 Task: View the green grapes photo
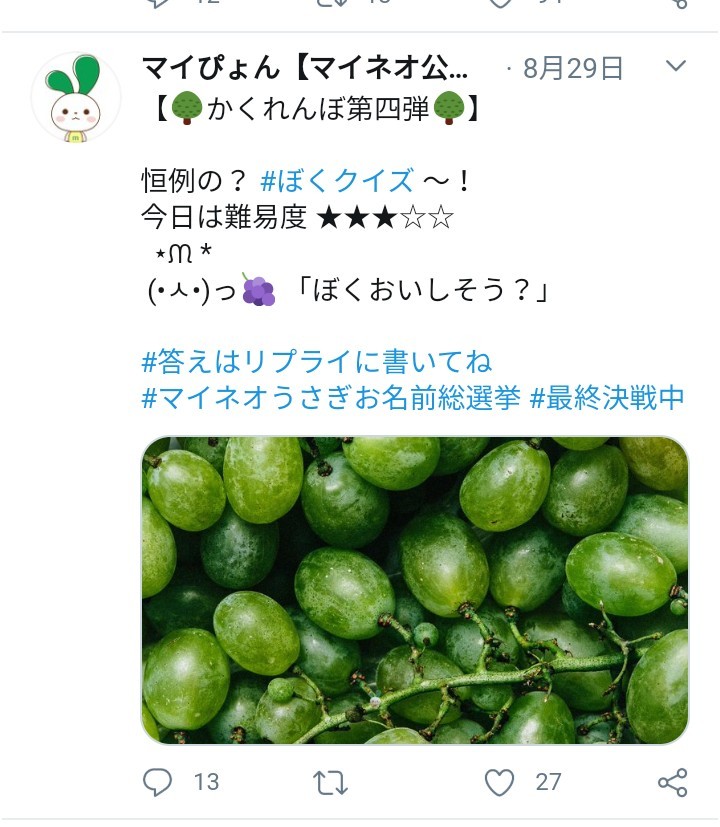tap(414, 590)
